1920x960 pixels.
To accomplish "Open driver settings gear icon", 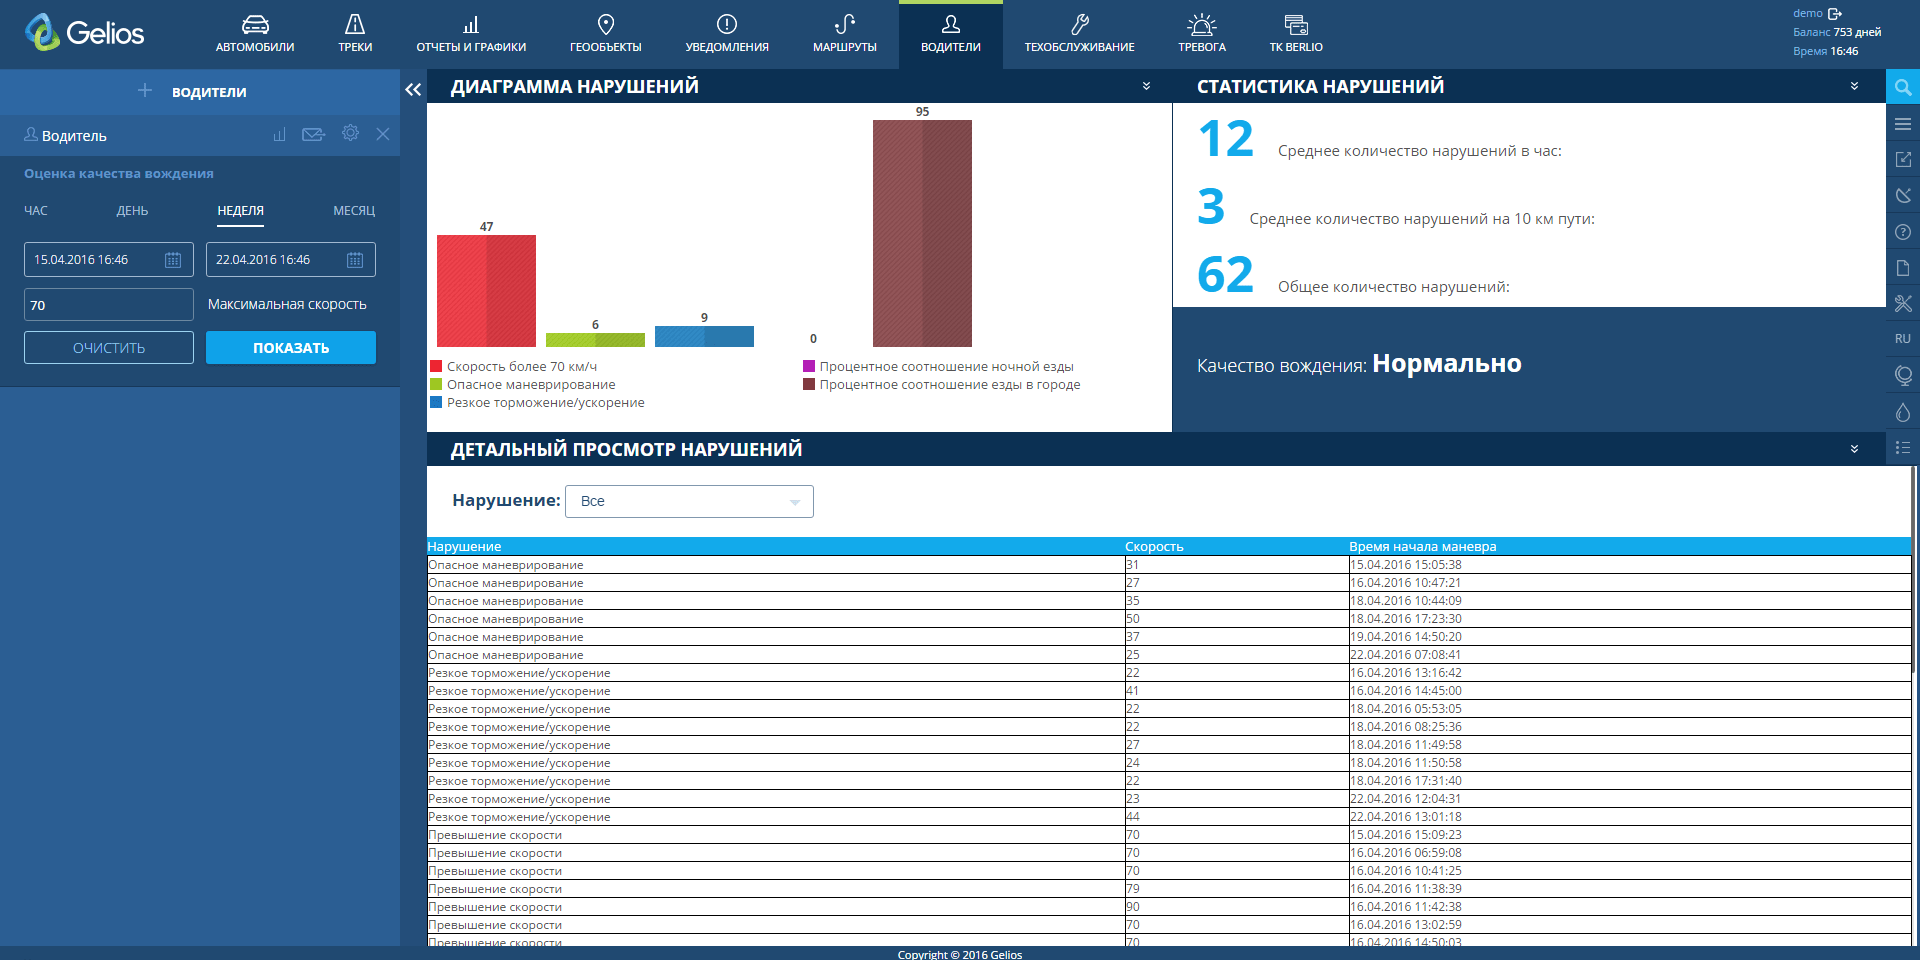I will click(350, 134).
